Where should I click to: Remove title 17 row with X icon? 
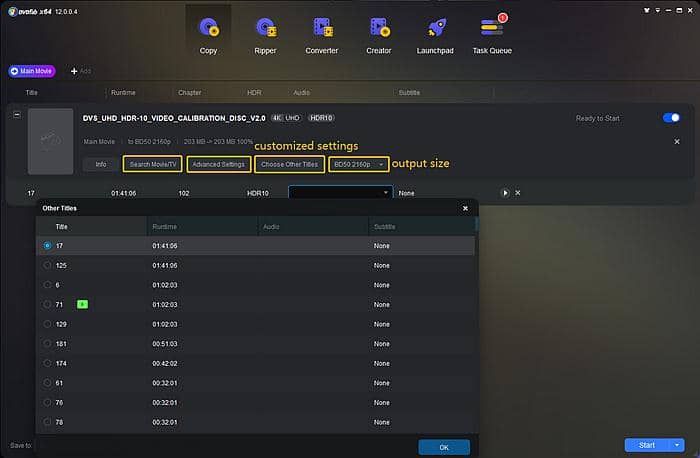click(518, 193)
